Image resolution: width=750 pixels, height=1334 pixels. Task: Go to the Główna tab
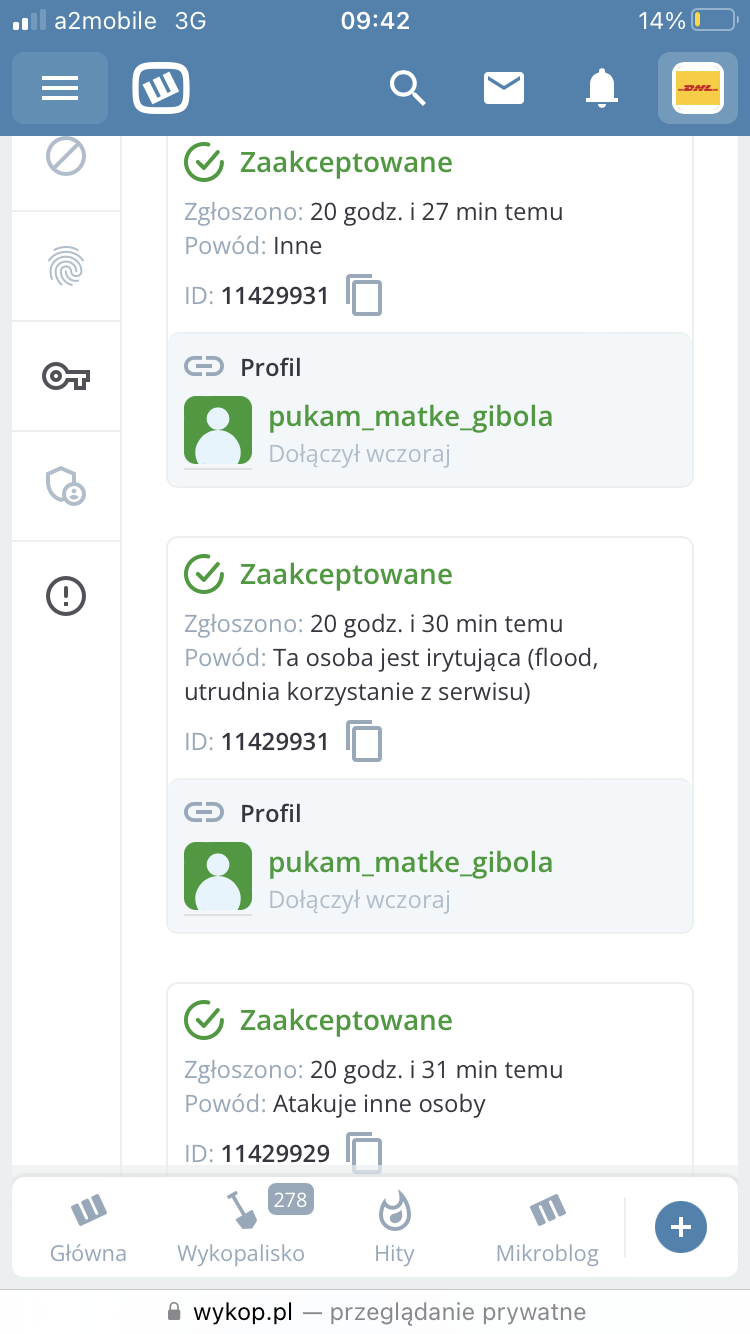[89, 1228]
